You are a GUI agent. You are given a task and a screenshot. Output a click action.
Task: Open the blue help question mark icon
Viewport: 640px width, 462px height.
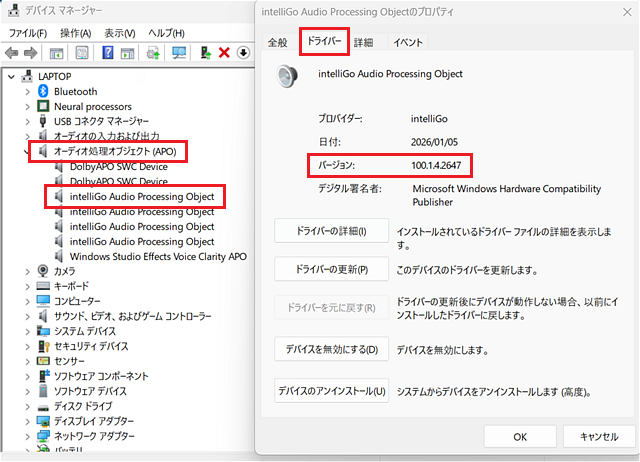[x=108, y=53]
